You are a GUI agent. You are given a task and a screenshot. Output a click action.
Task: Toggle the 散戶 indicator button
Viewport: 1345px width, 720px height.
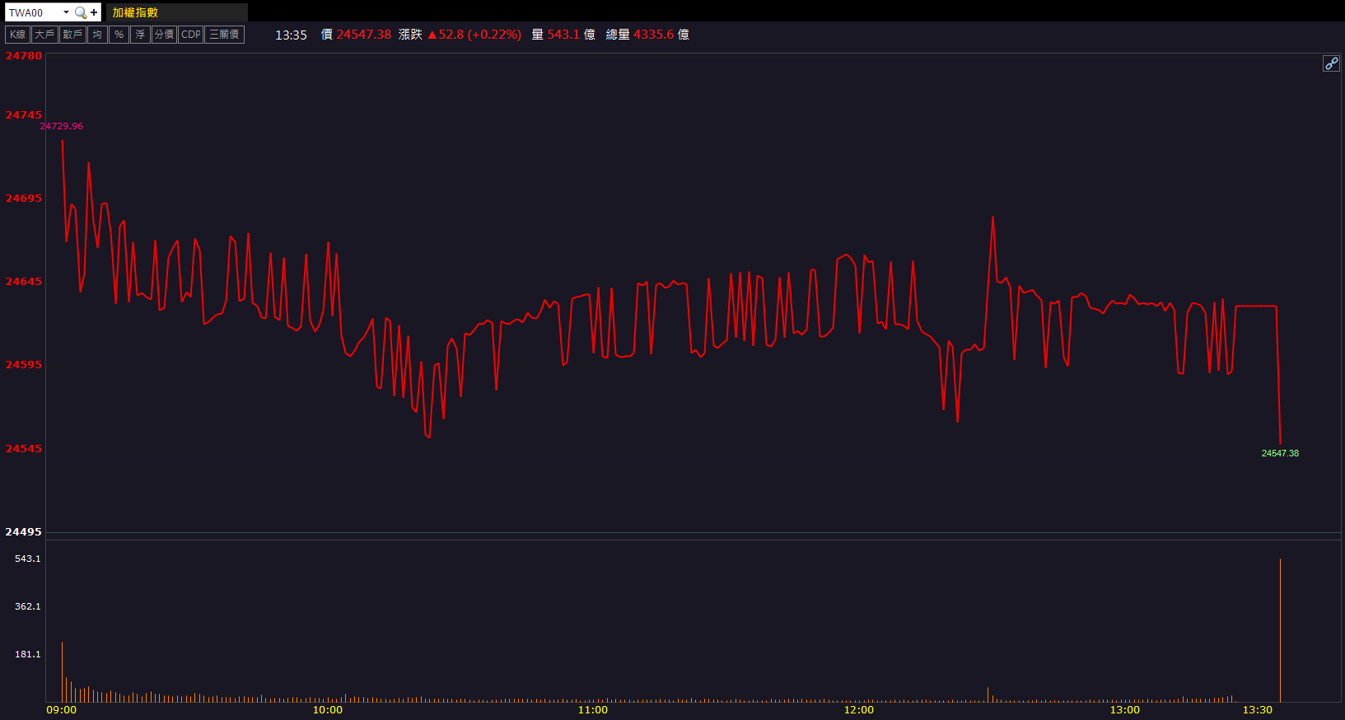point(72,34)
